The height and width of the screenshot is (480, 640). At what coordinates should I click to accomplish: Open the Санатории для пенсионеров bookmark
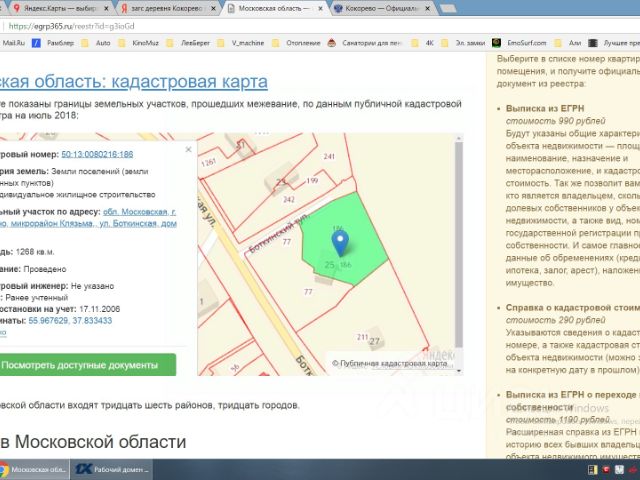365,43
